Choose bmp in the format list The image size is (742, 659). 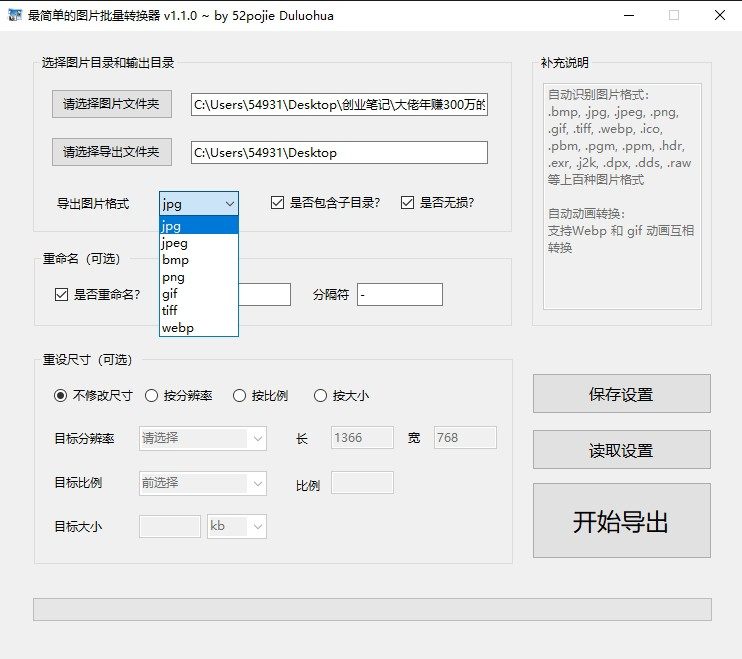point(199,260)
